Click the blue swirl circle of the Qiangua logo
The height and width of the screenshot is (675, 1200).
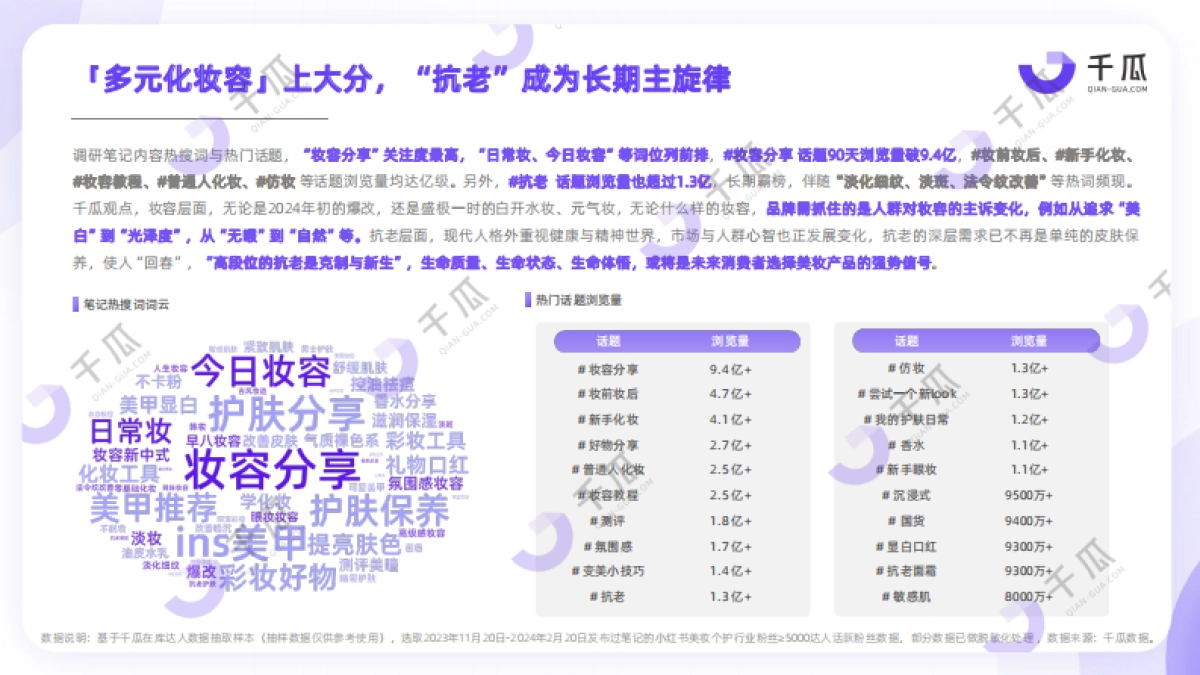[x=1047, y=71]
